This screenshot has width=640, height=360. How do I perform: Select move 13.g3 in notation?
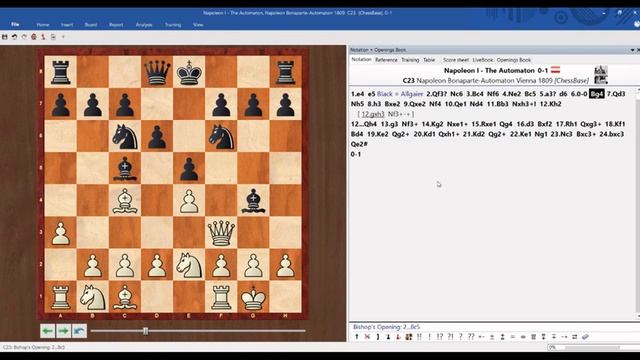click(x=389, y=124)
